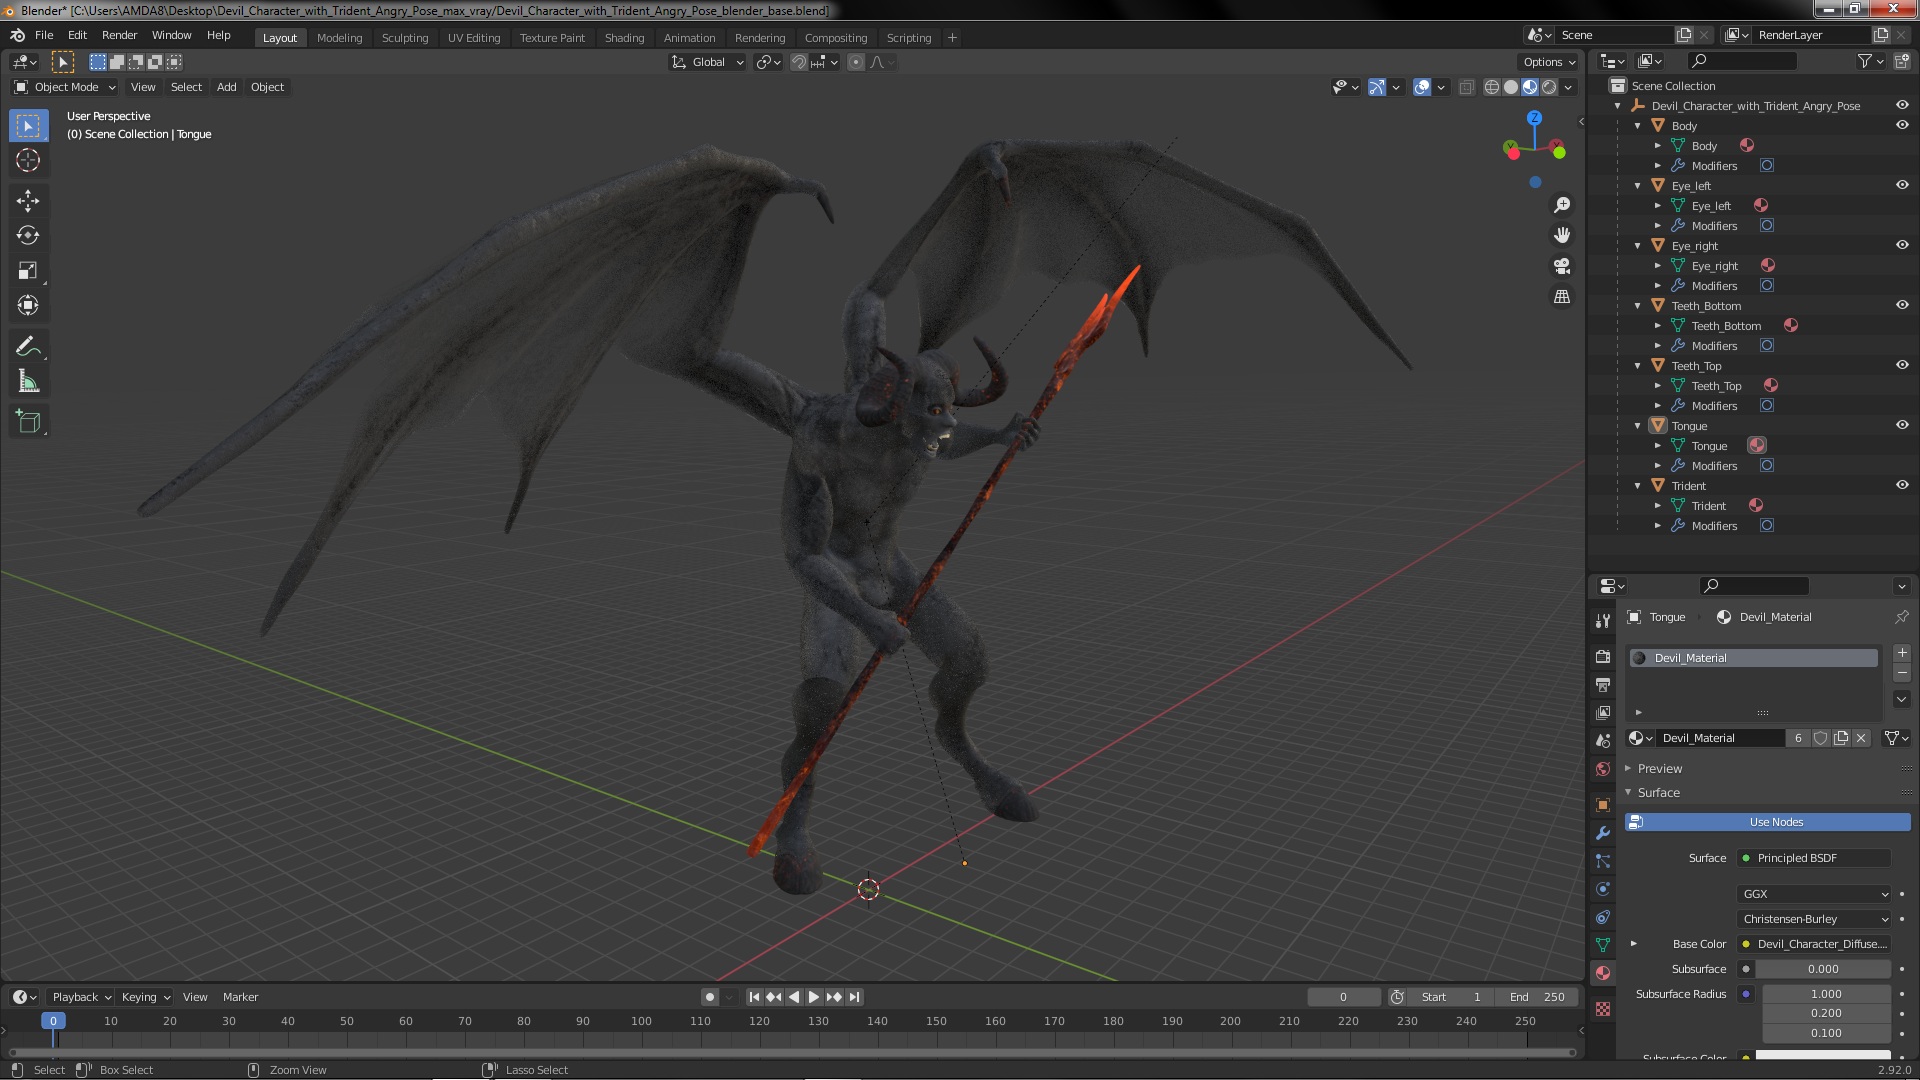Select the Annotate tool
Image resolution: width=1920 pixels, height=1080 pixels.
pyautogui.click(x=28, y=347)
